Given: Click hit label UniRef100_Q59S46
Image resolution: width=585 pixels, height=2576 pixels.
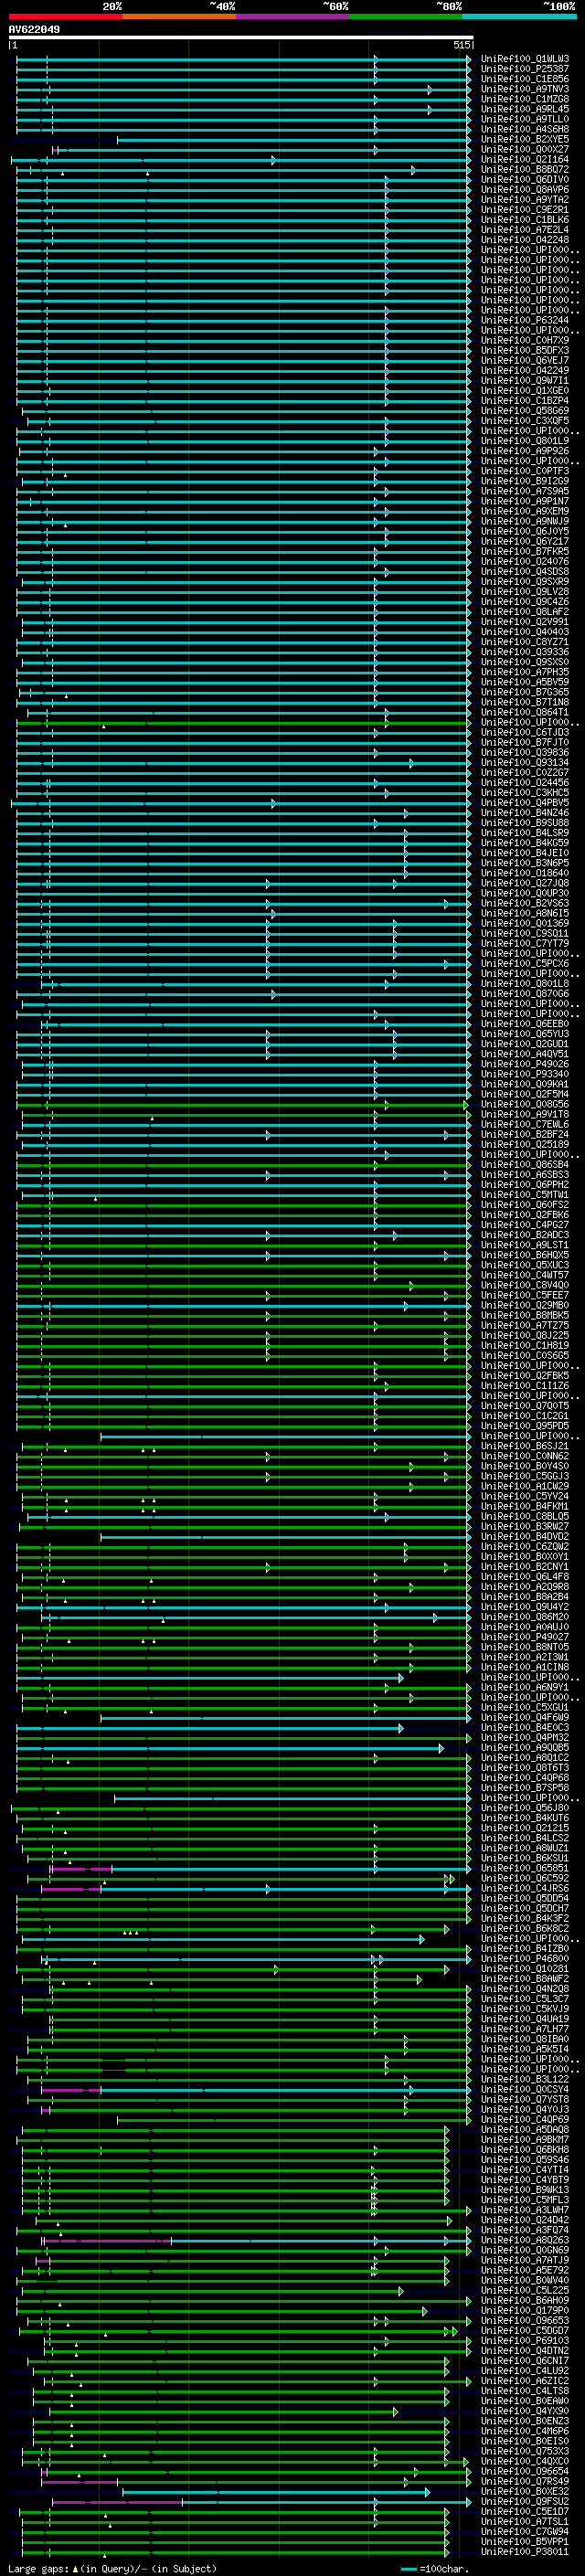Looking at the screenshot, I should [x=525, y=2159].
